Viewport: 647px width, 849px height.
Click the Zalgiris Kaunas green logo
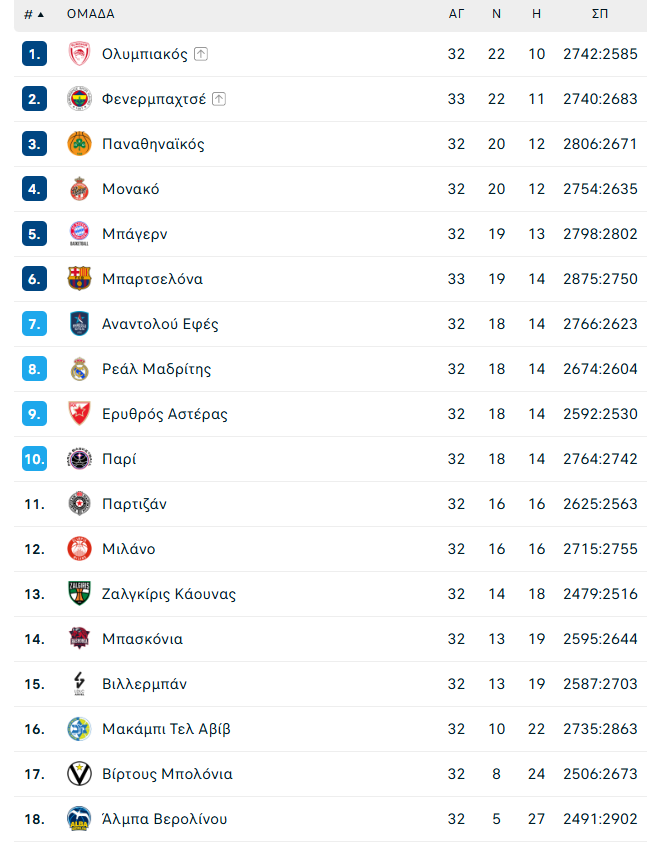pos(79,593)
